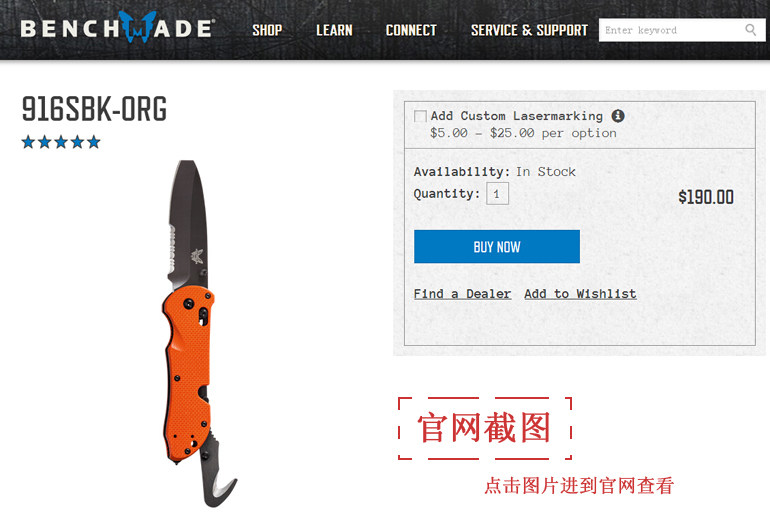Click the 916SBK-ORG product title

[94, 109]
